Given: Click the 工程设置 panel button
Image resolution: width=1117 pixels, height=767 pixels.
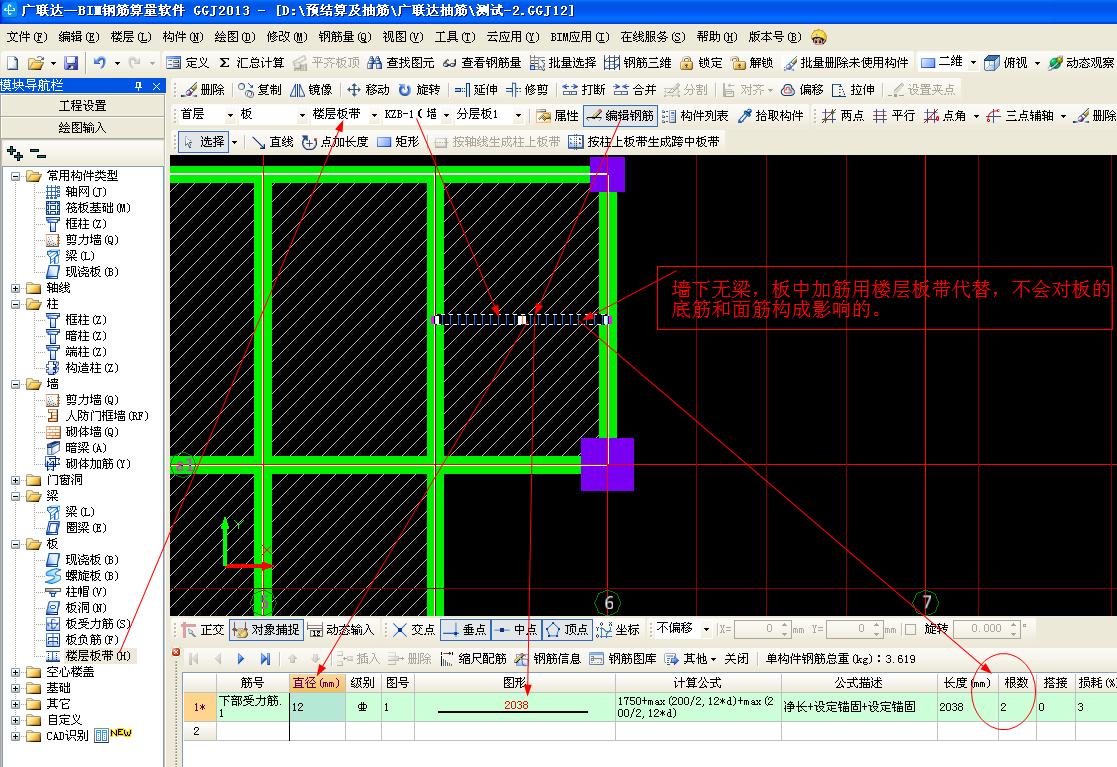Looking at the screenshot, I should (x=83, y=105).
